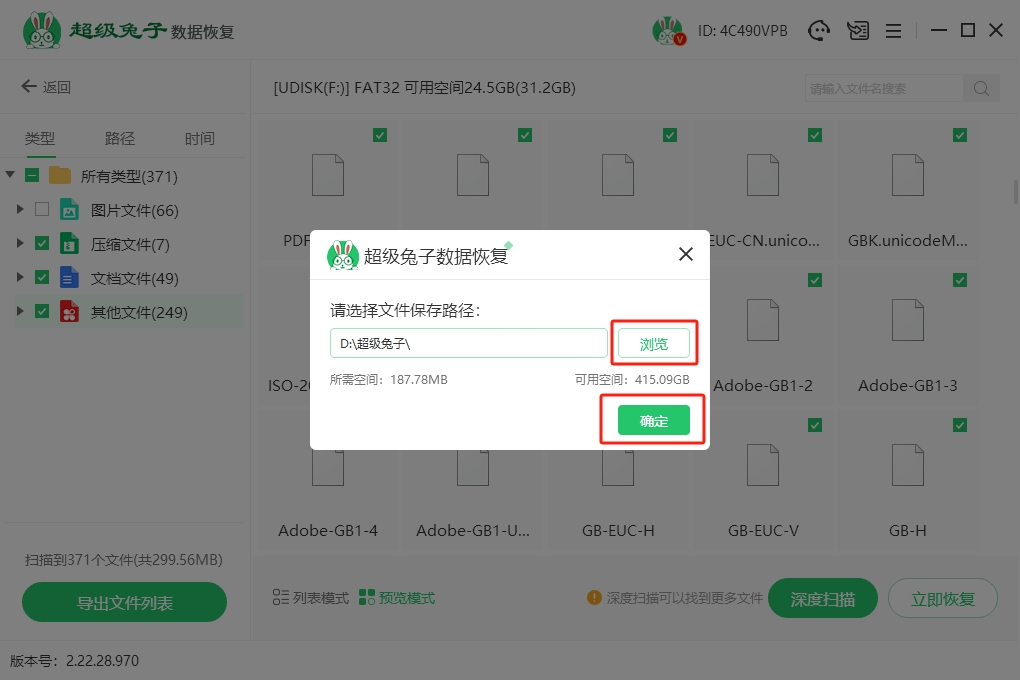Switch to 列表模式 list view icon
This screenshot has height=680, width=1020.
click(x=281, y=598)
